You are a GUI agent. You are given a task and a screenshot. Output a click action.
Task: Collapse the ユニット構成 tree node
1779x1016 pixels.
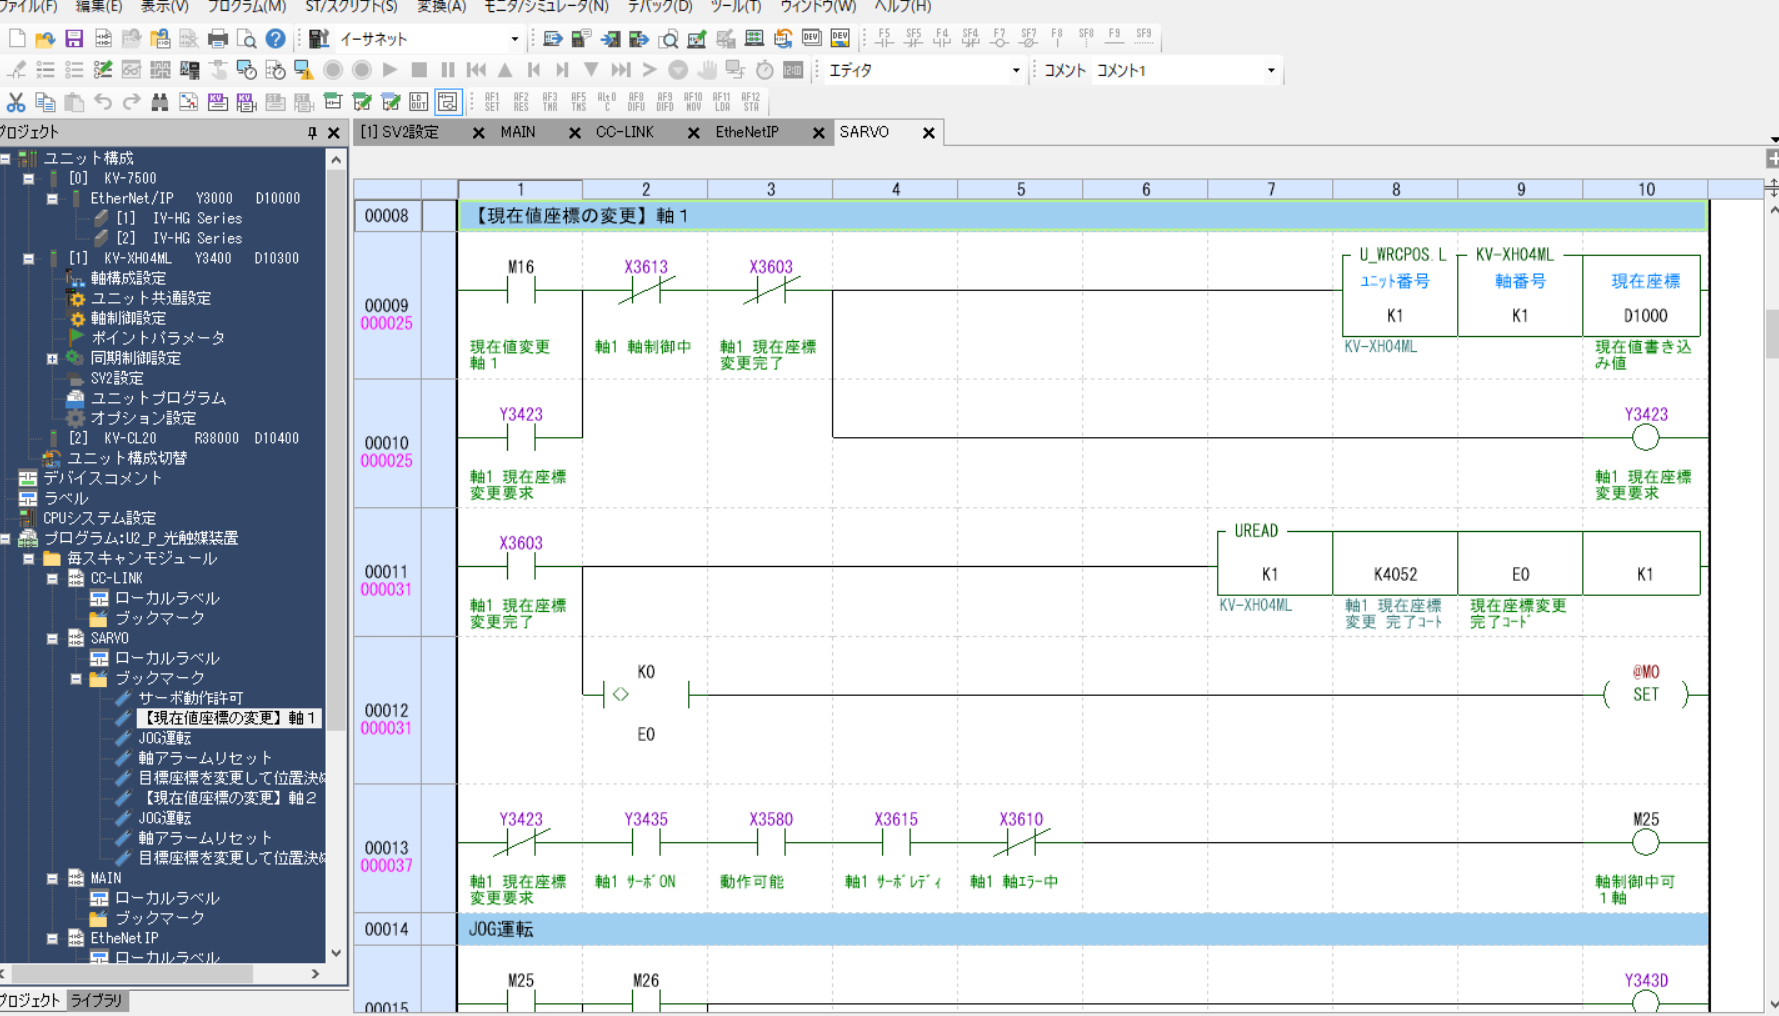coord(5,158)
